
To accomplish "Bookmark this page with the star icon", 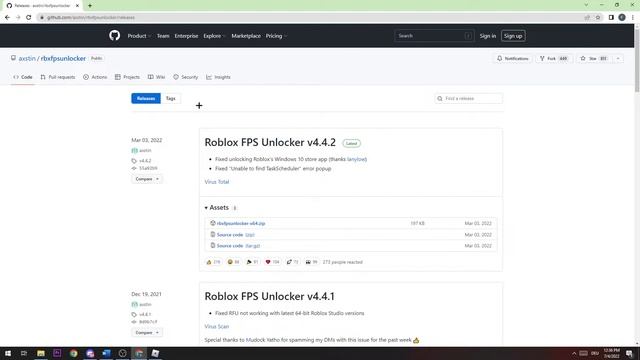I will (x=598, y=18).
